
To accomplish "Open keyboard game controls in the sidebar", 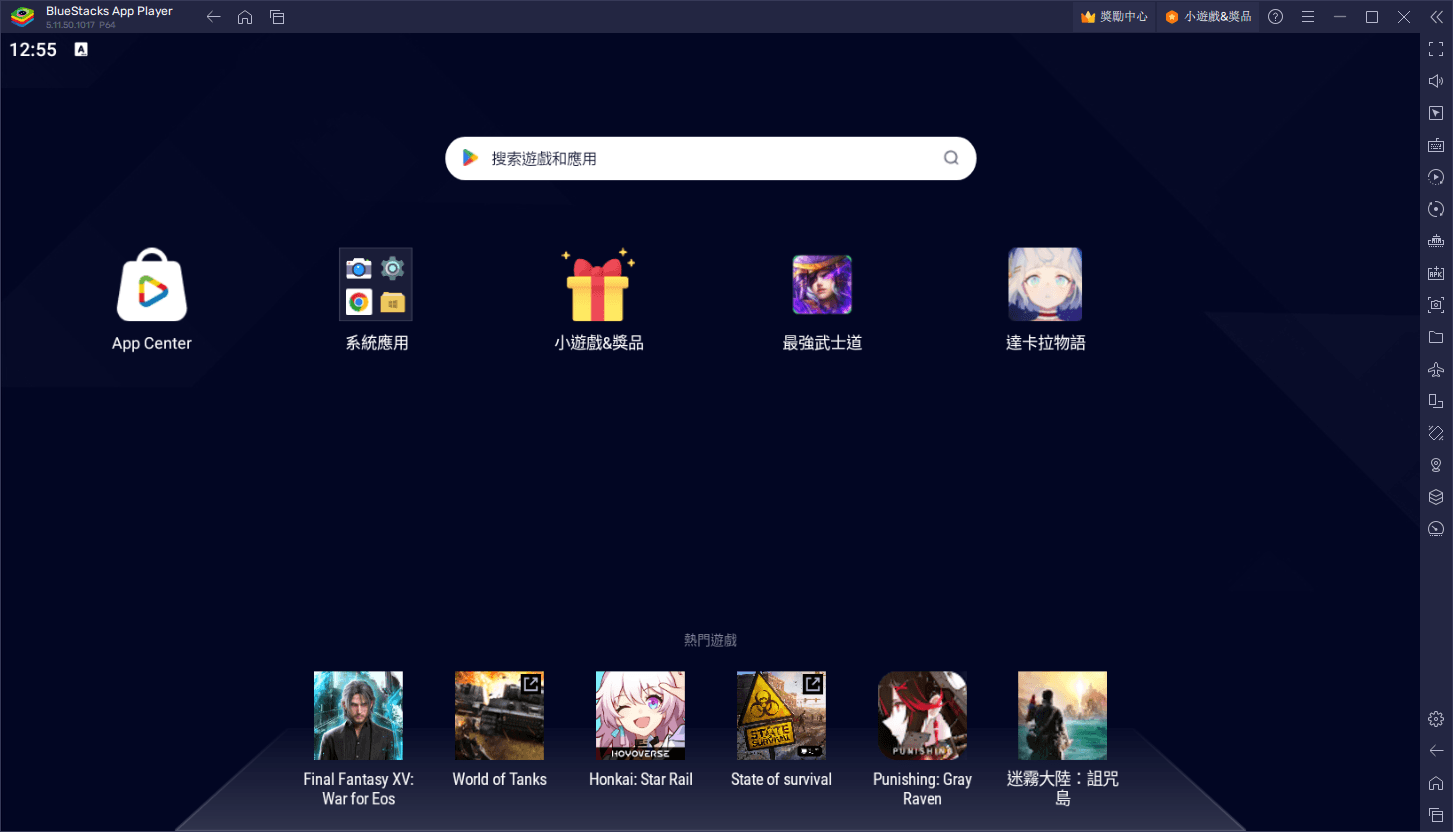I will click(1436, 145).
